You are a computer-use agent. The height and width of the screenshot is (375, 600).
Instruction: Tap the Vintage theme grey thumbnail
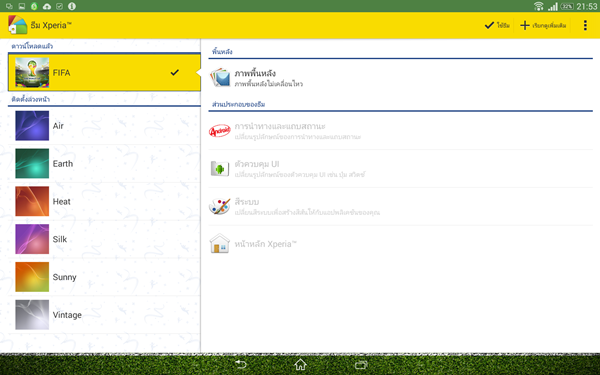(32, 315)
